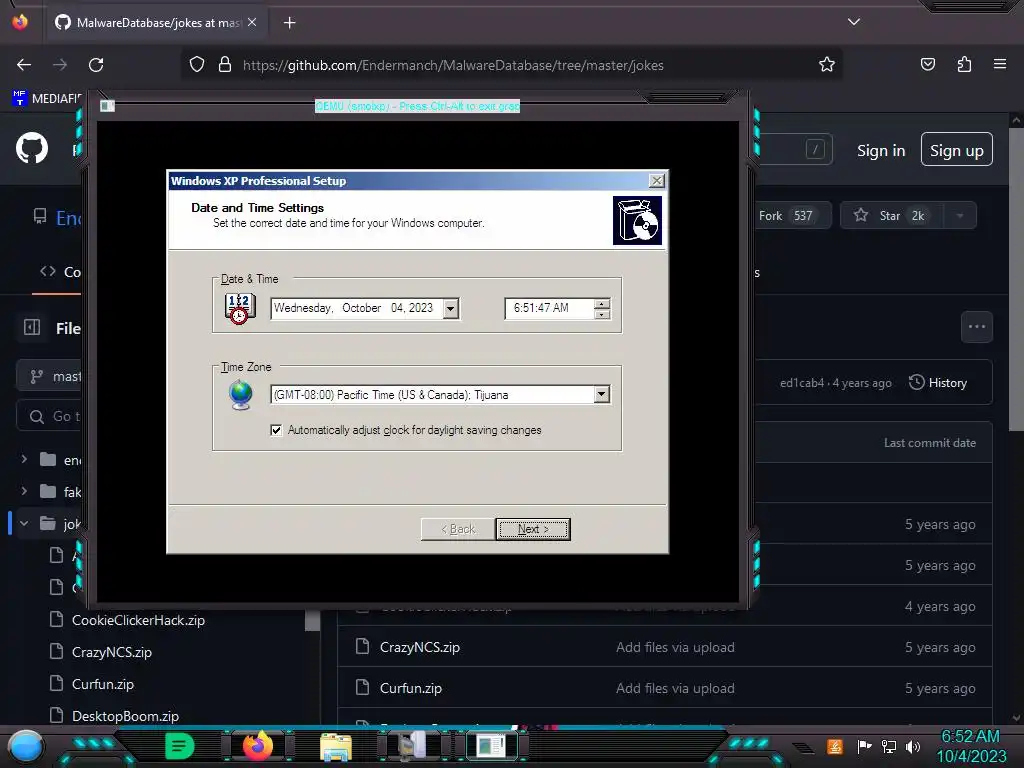1024x768 pixels.
Task: Collapse the jokes folder in tree
Action: point(24,523)
